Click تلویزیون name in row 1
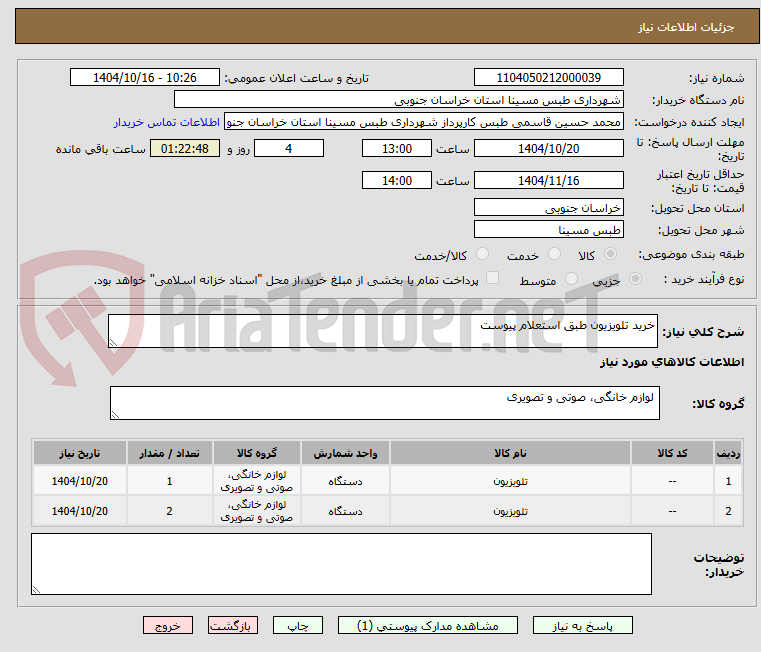 point(510,481)
